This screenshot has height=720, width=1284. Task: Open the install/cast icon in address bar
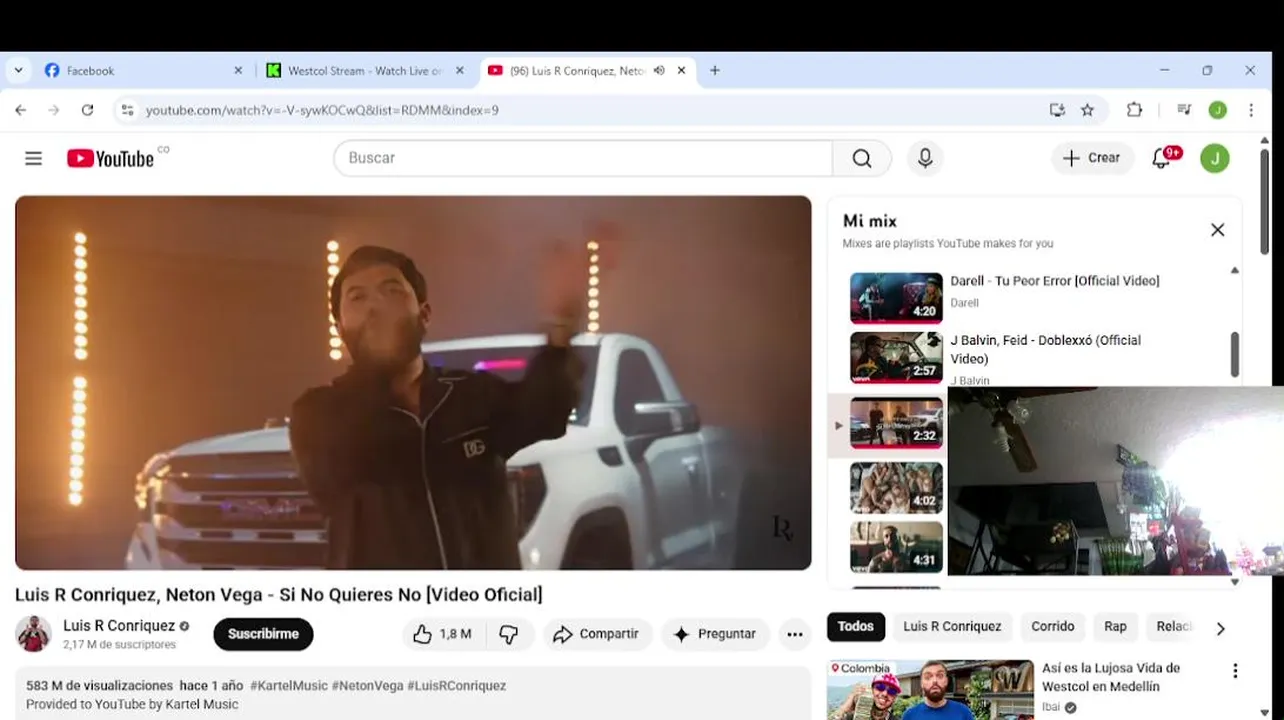(x=1057, y=110)
